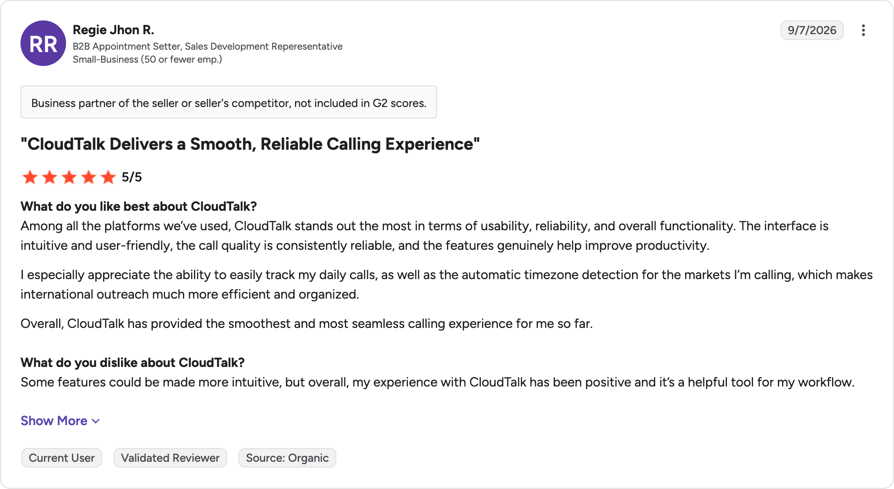Select the Source: Organic tag
The height and width of the screenshot is (489, 894).
click(287, 458)
